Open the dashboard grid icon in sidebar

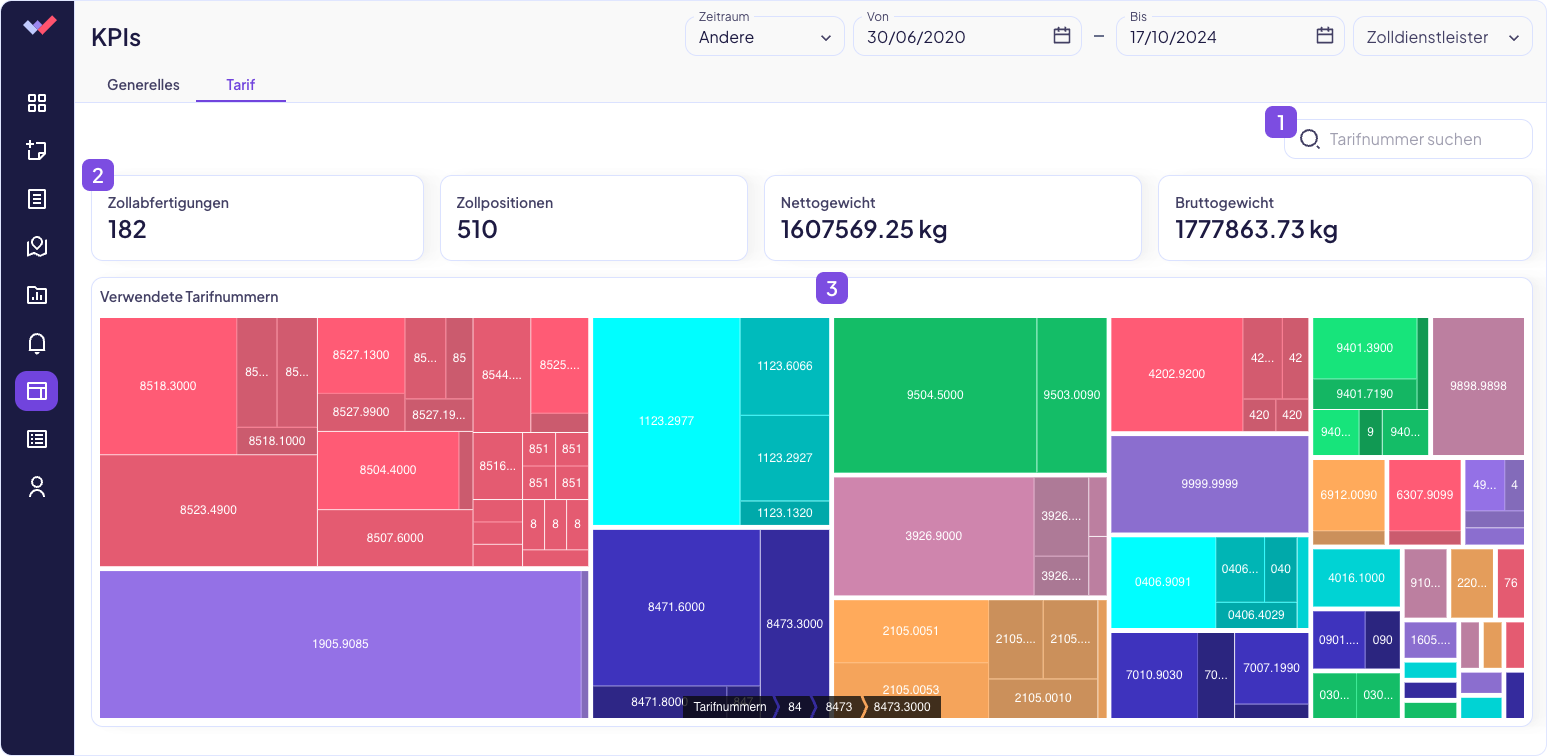click(37, 103)
